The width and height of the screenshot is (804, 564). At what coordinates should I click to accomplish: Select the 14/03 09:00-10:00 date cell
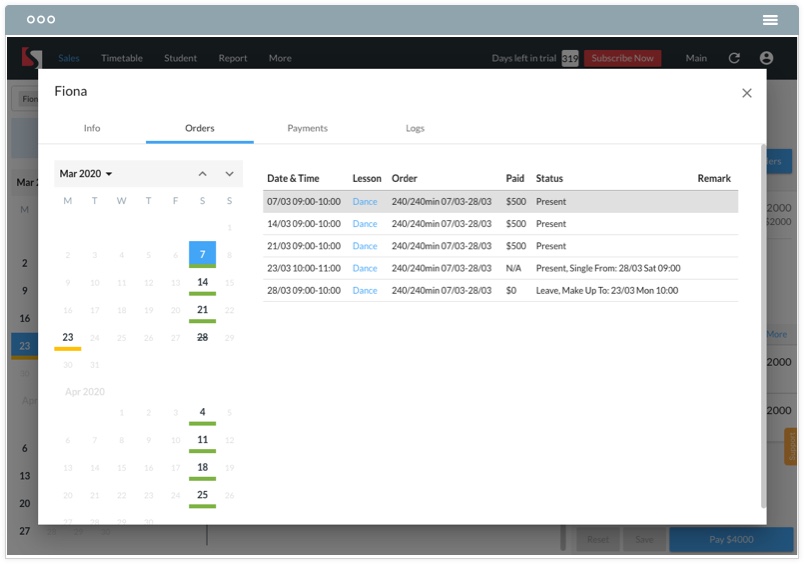(x=304, y=224)
